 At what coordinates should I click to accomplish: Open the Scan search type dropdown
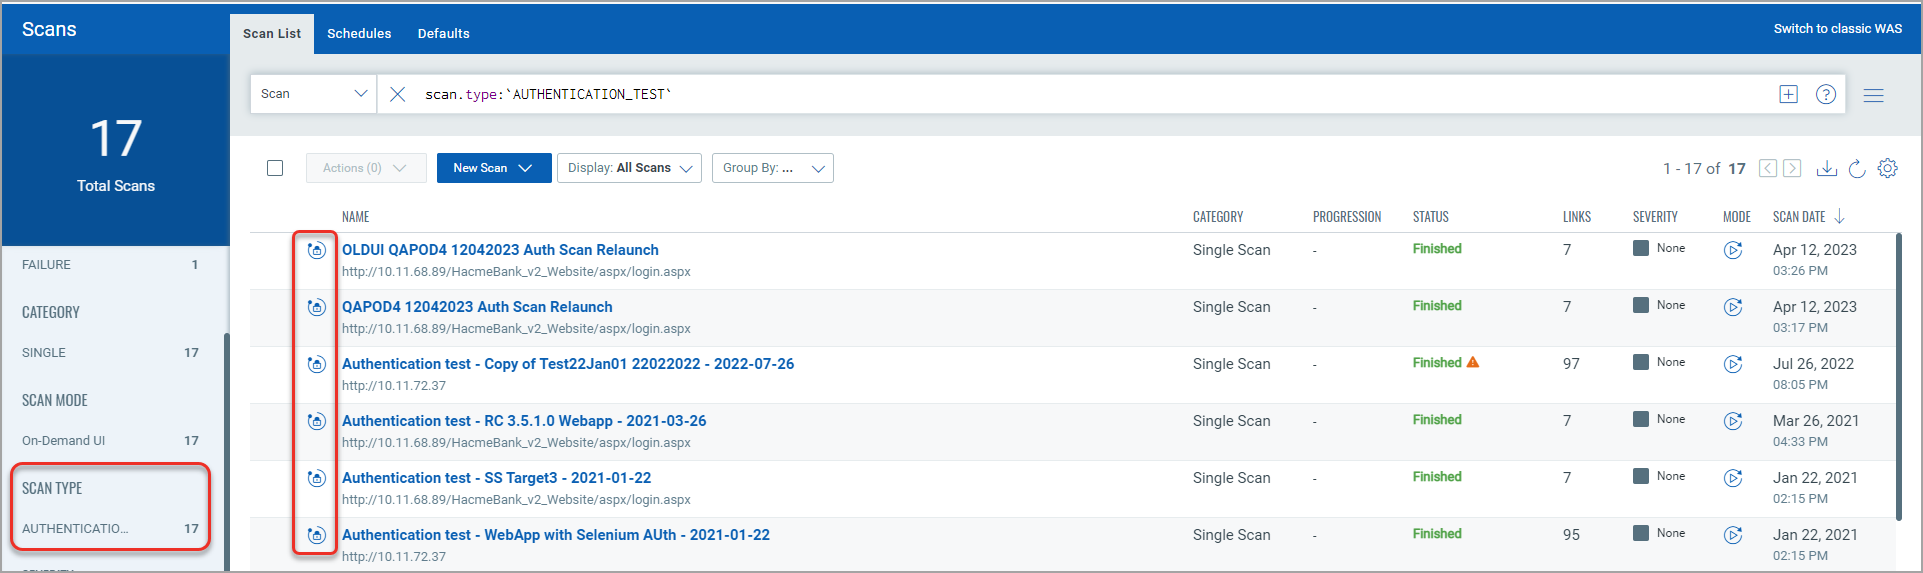[313, 94]
